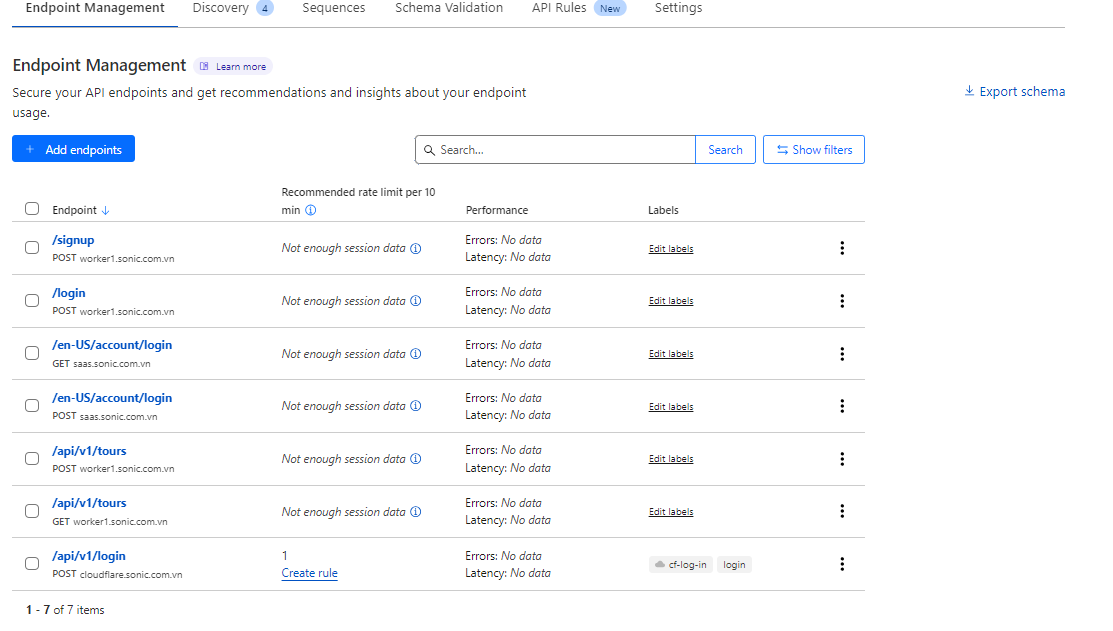Click info icon in /signup rate limit cell
Viewport: 1113px width, 631px height.
(x=416, y=249)
